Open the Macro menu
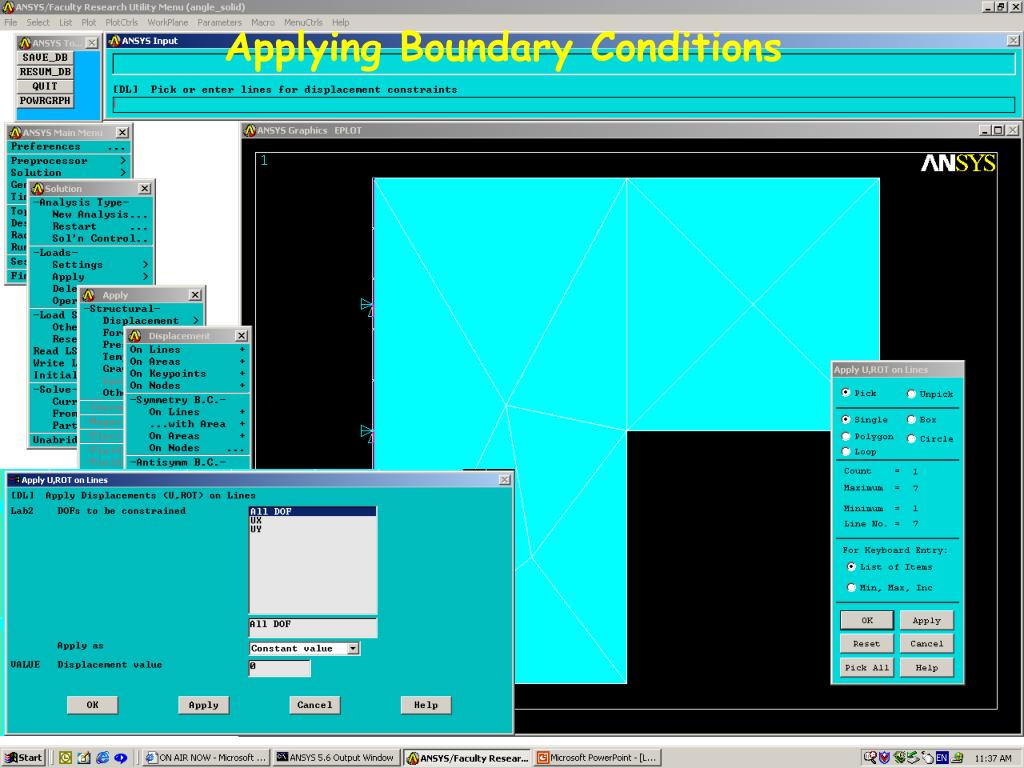The height and width of the screenshot is (768, 1024). click(263, 22)
